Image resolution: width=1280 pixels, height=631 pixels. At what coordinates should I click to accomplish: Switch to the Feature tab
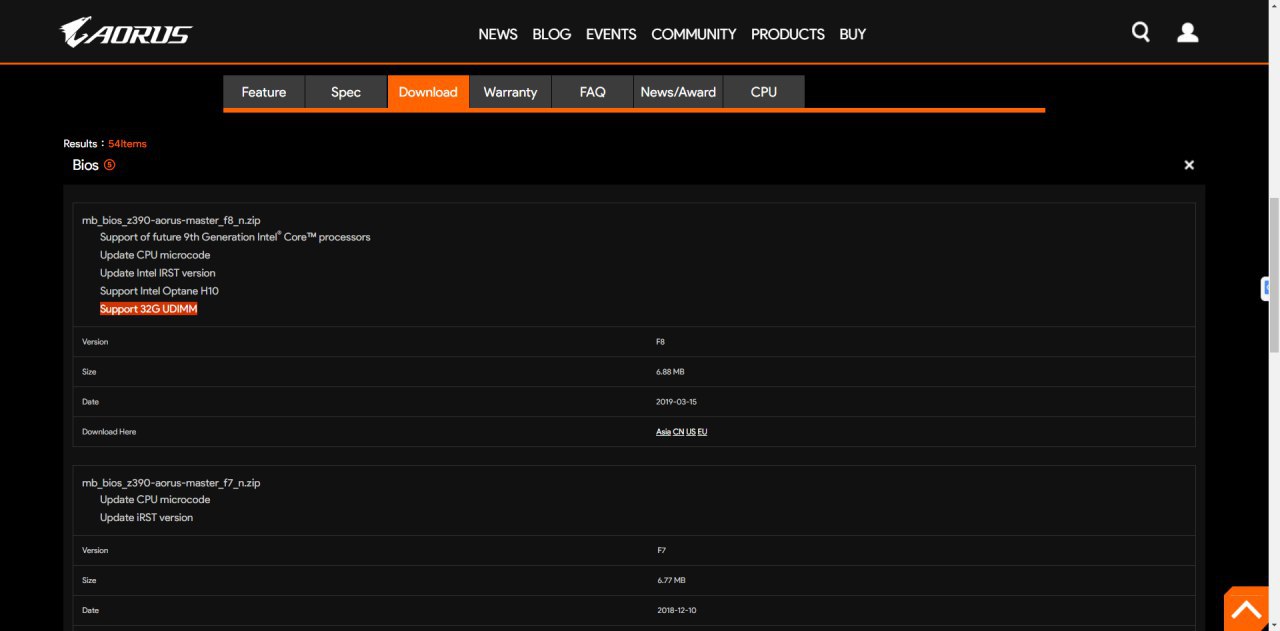tap(264, 92)
